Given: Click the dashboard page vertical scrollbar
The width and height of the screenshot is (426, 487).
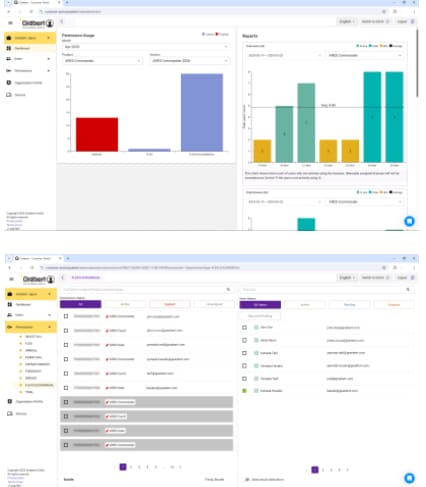Looking at the screenshot, I should [x=417, y=63].
